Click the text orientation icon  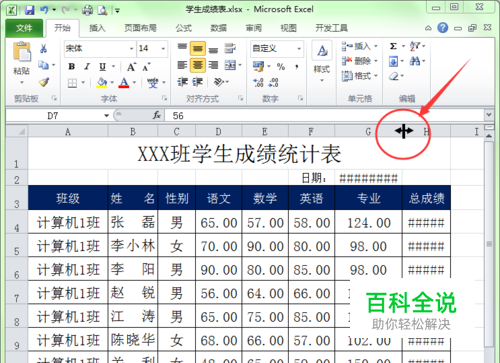pyautogui.click(x=219, y=82)
